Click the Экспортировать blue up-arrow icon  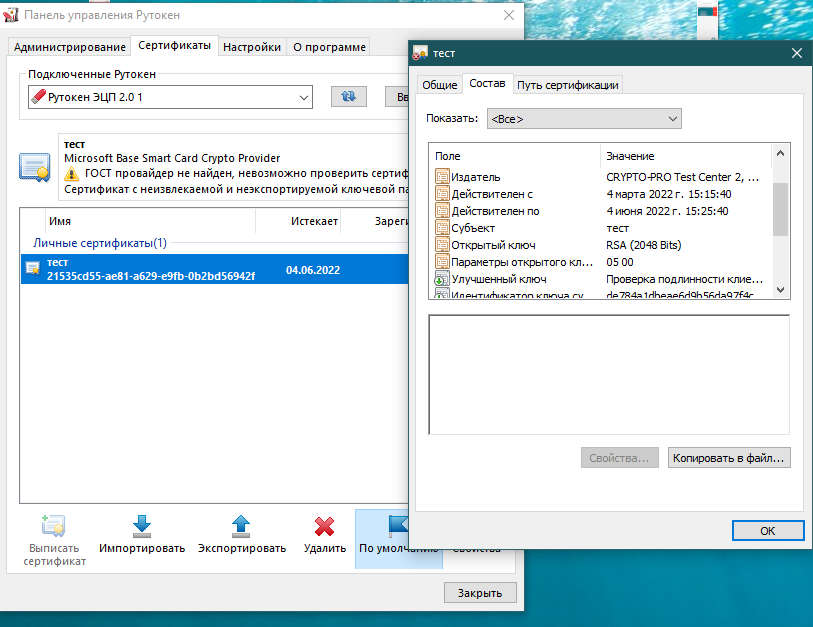[x=241, y=526]
